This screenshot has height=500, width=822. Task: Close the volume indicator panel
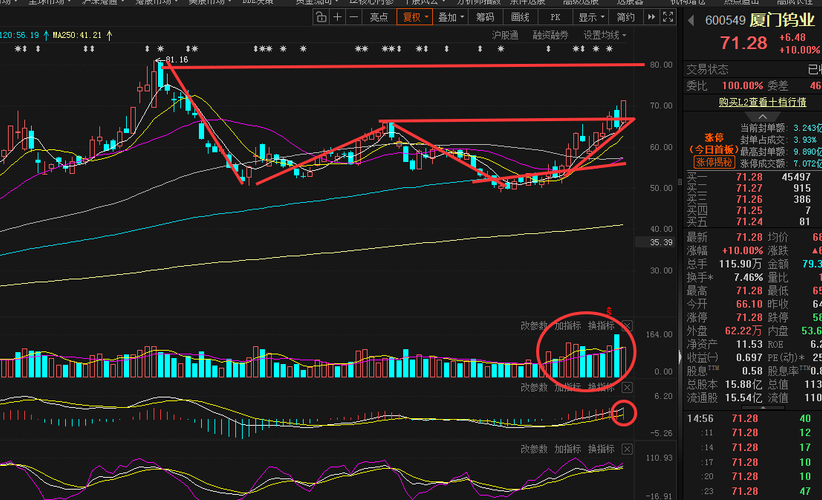click(x=627, y=325)
